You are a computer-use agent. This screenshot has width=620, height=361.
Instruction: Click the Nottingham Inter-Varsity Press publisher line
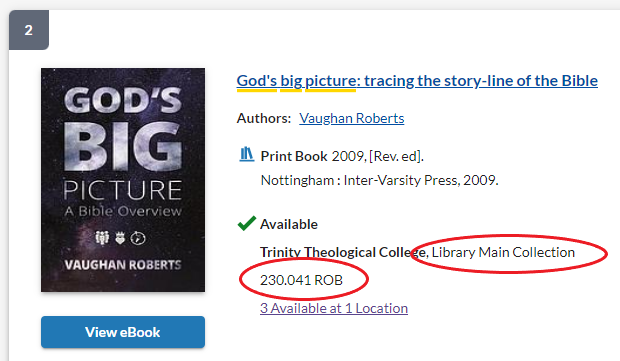pyautogui.click(x=380, y=180)
